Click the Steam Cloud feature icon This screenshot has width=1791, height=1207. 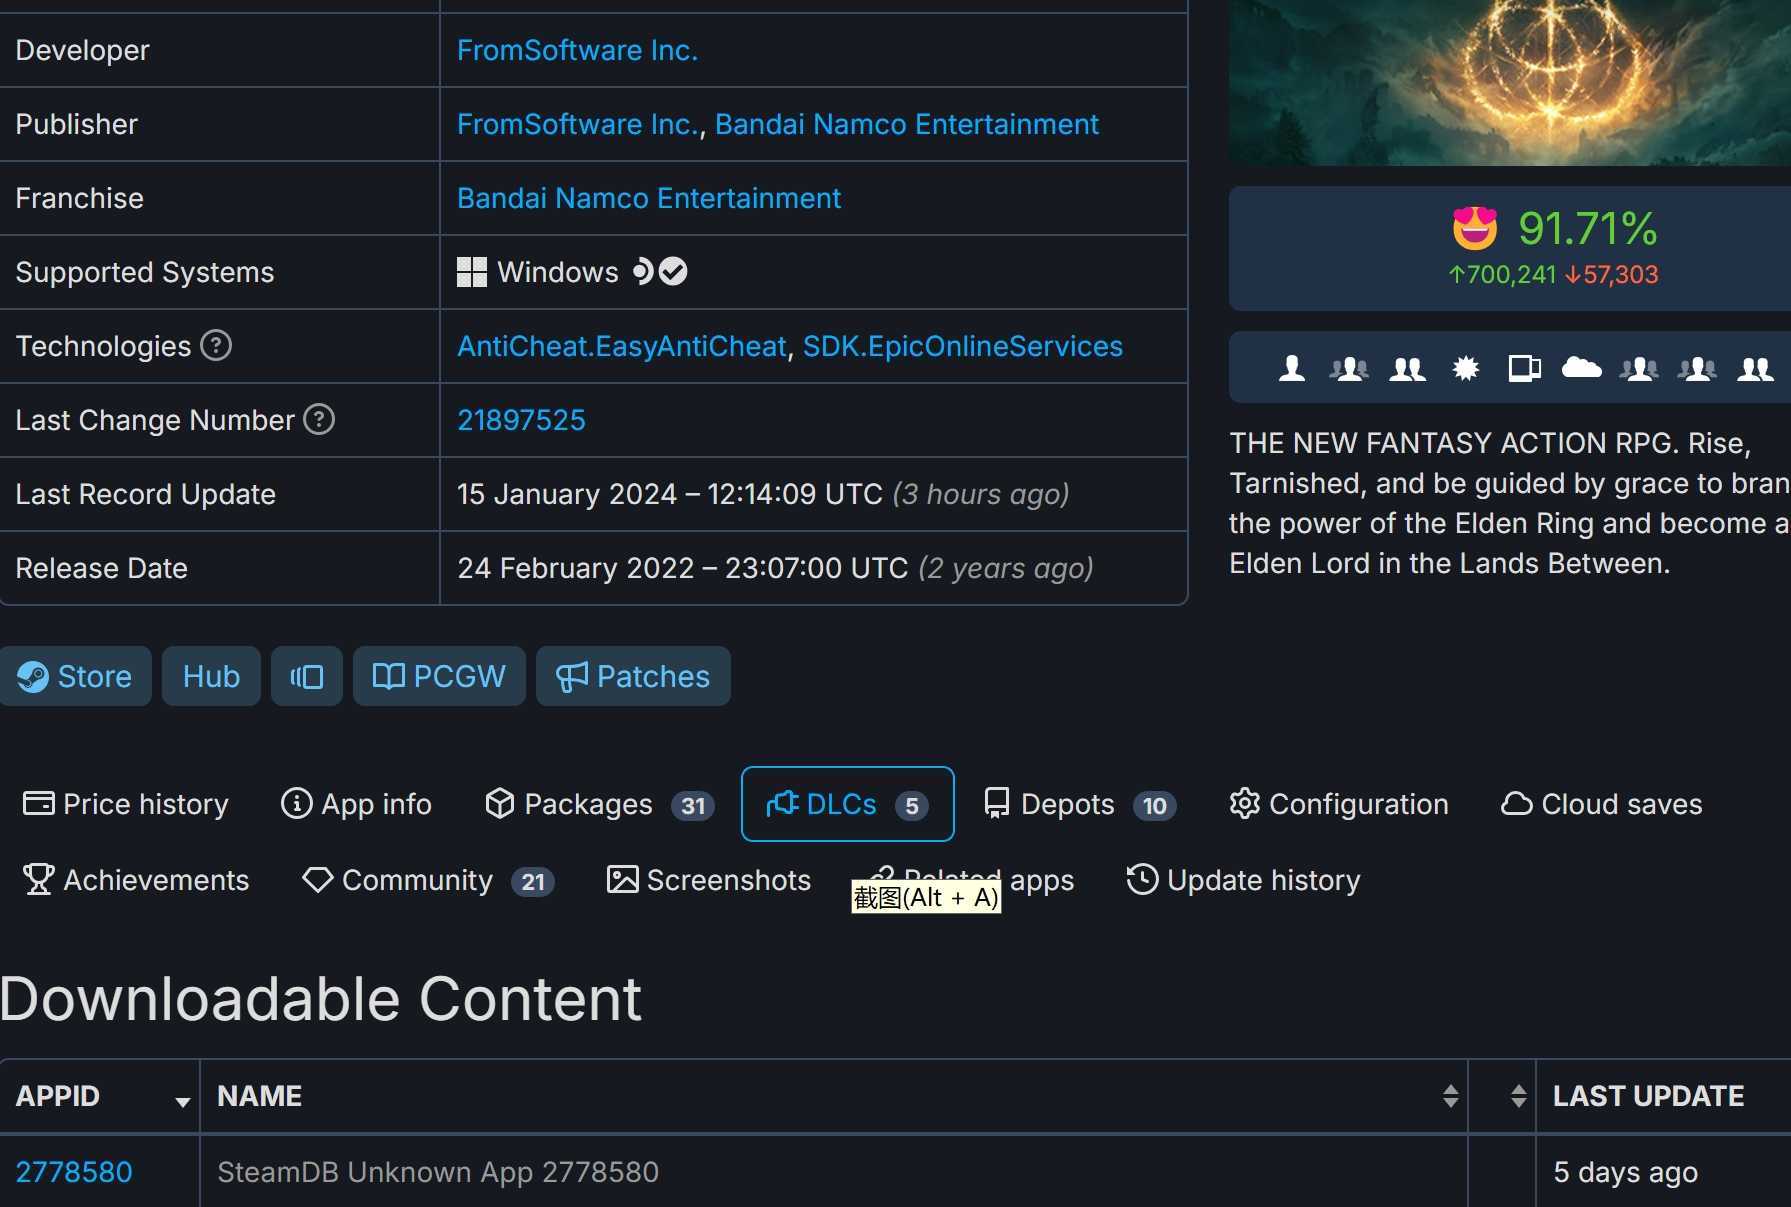1581,368
